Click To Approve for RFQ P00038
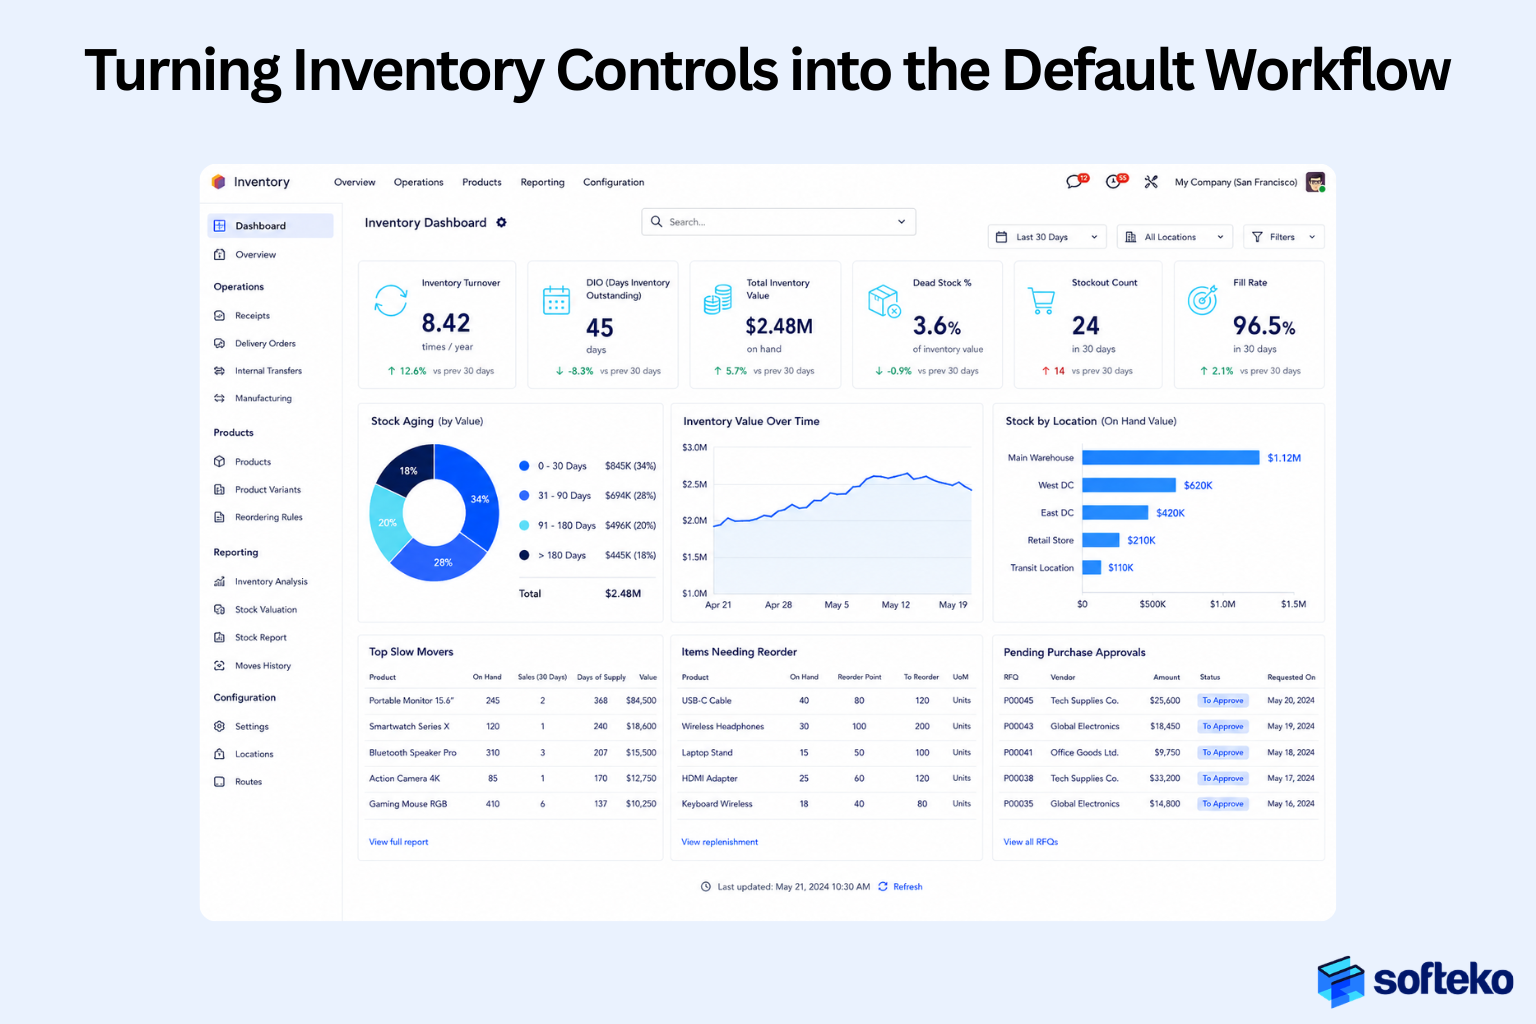 [1223, 778]
